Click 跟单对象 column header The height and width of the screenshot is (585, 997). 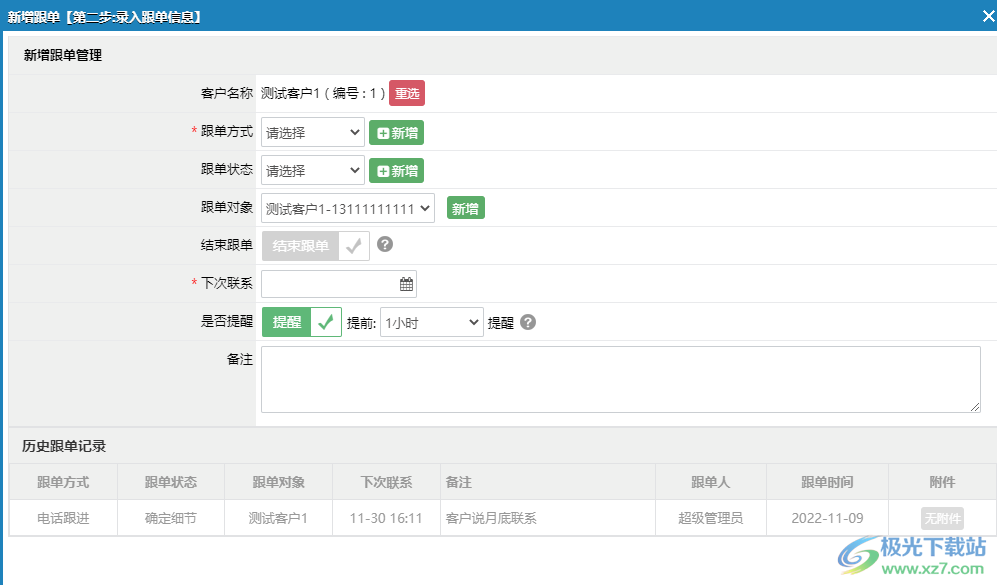pos(278,482)
